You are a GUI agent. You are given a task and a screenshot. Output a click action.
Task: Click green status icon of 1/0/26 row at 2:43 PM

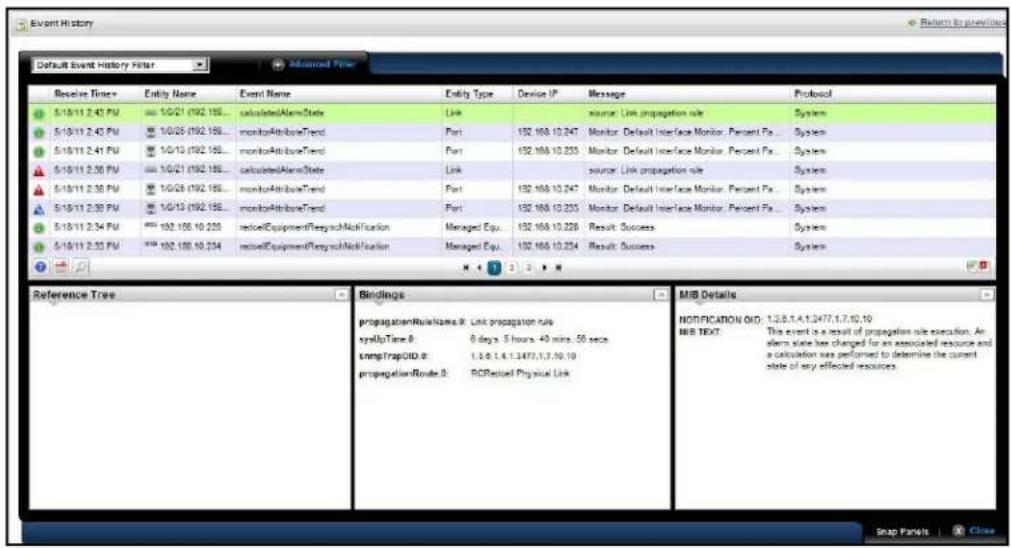coord(39,133)
